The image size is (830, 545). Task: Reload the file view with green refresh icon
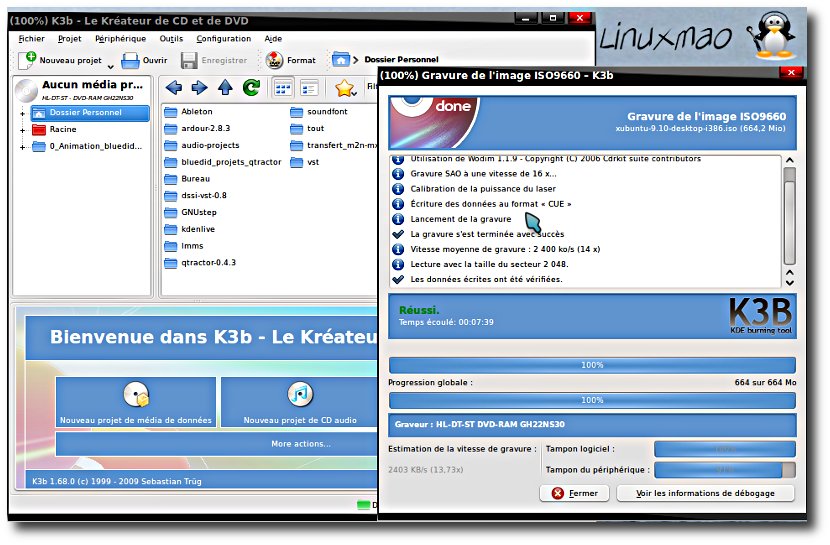pos(251,87)
